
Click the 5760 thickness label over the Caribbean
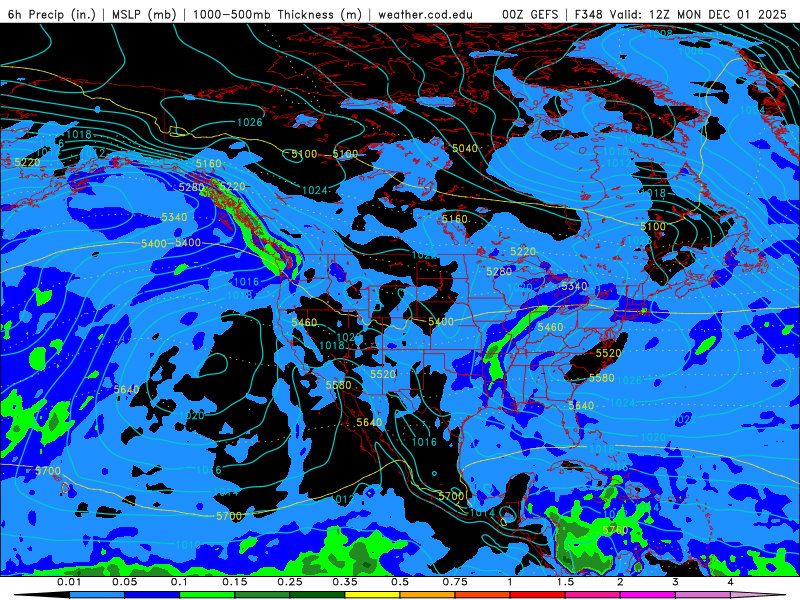point(615,530)
